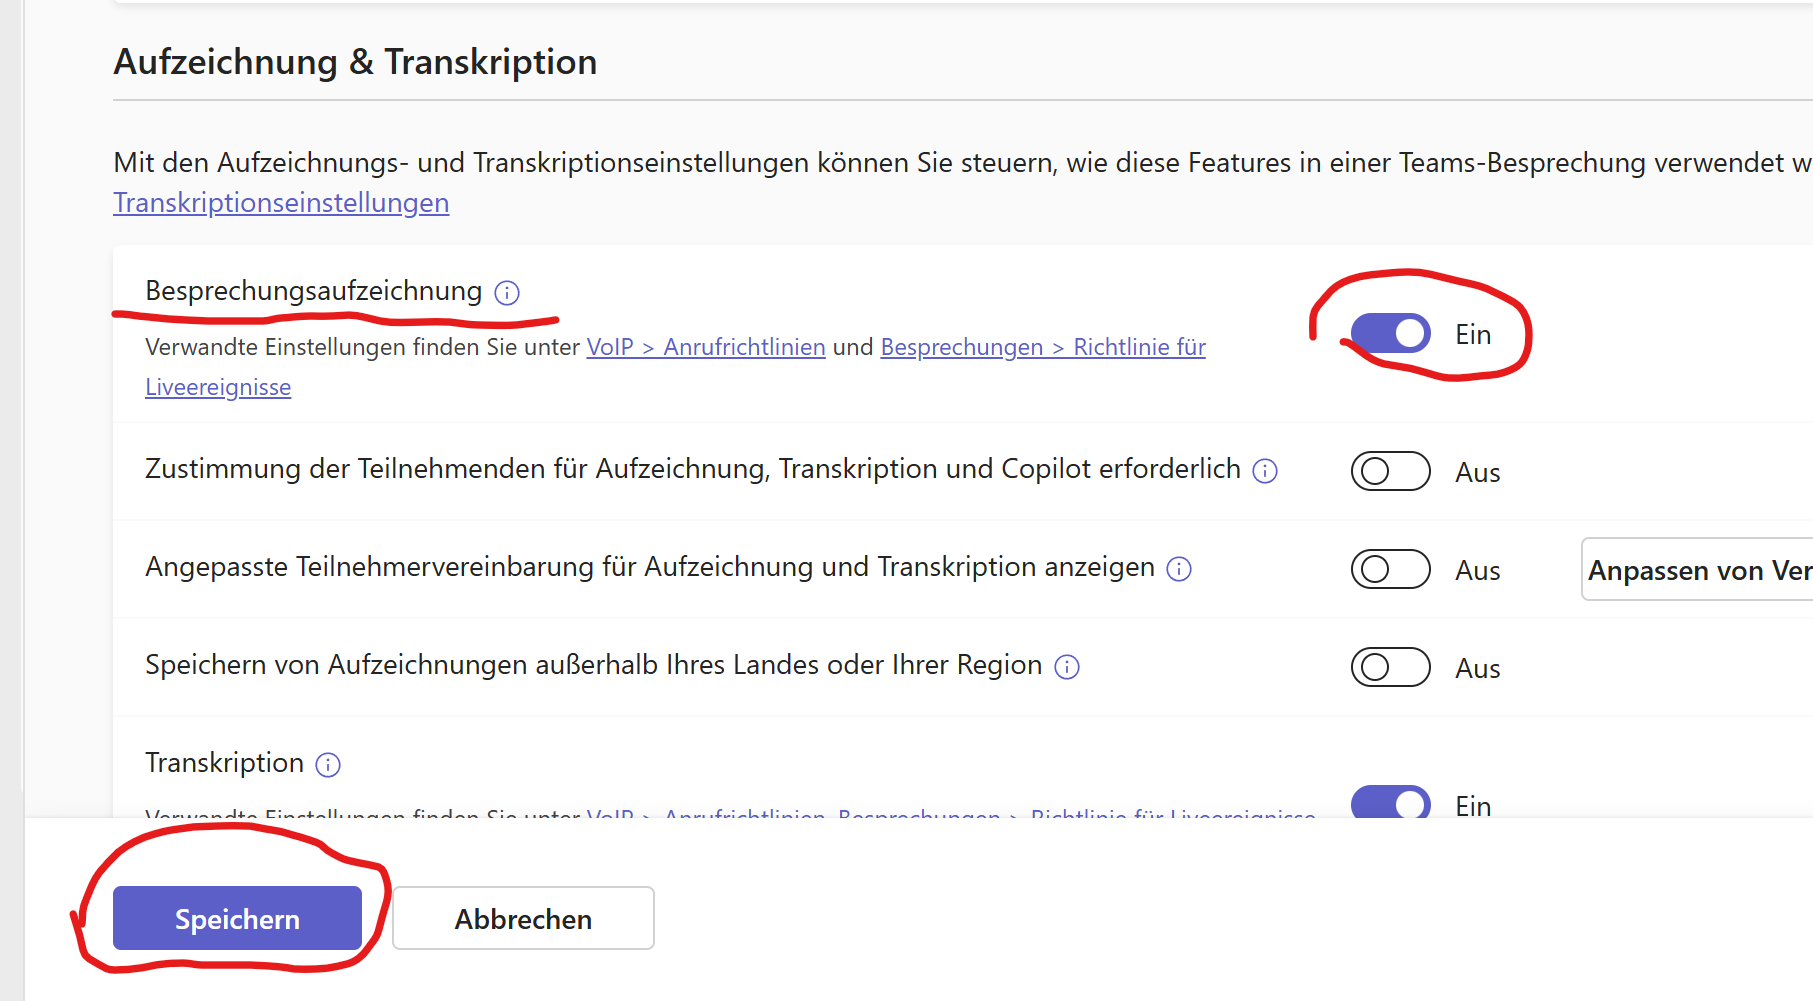Turn on Angepasste Teilnehmervereinbarung anzeigen toggle
Viewport: 1813px width, 1001px height.
(1390, 569)
